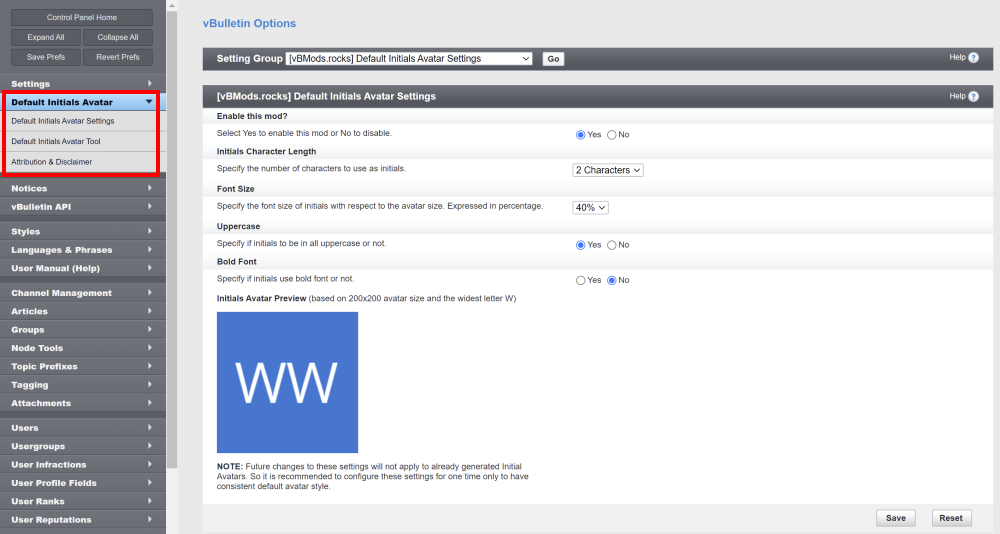Image resolution: width=1000 pixels, height=534 pixels.
Task: Expand the Notices sidebar section
Action: 82,188
